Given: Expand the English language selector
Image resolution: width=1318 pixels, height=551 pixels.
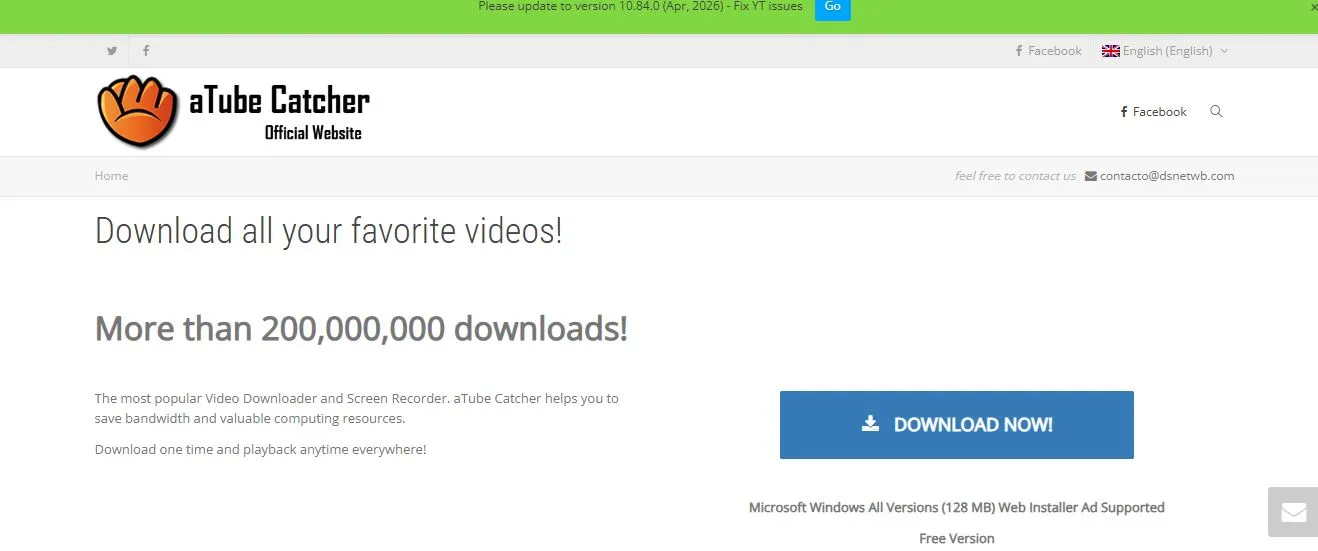Looking at the screenshot, I should point(1165,51).
